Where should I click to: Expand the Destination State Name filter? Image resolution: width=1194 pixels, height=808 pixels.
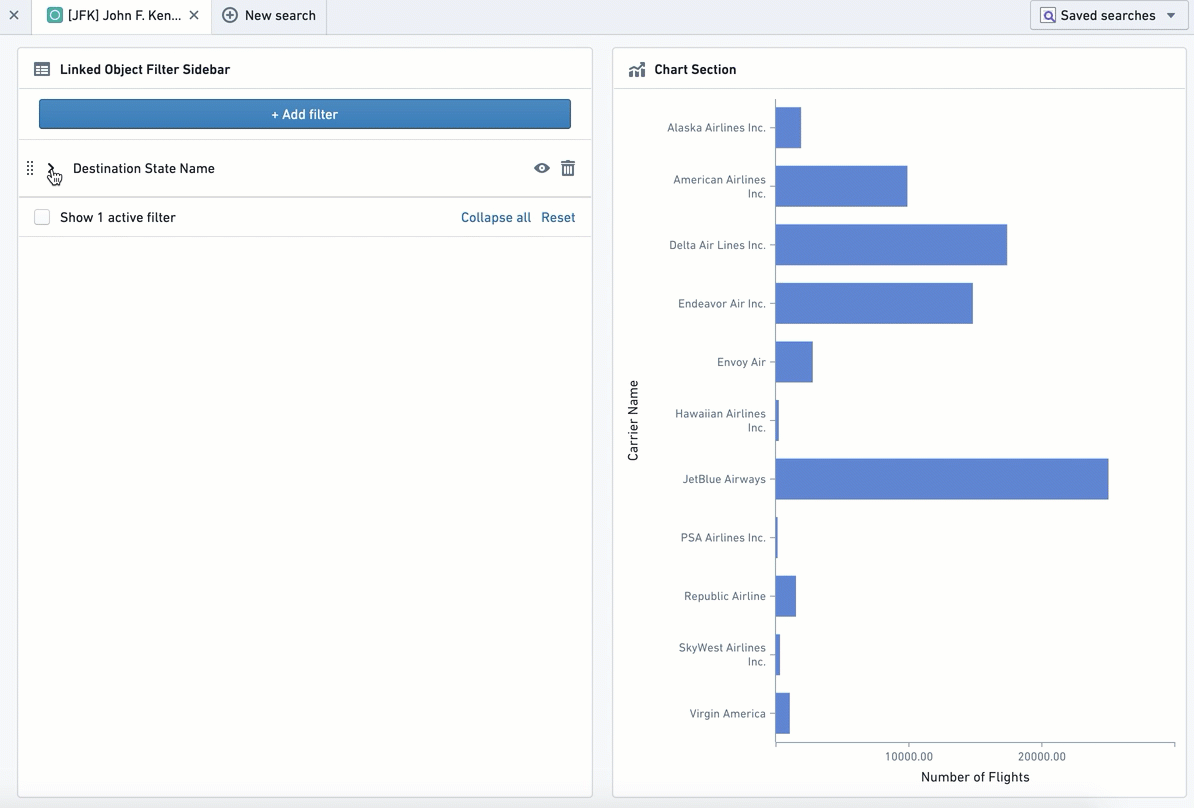(x=52, y=168)
